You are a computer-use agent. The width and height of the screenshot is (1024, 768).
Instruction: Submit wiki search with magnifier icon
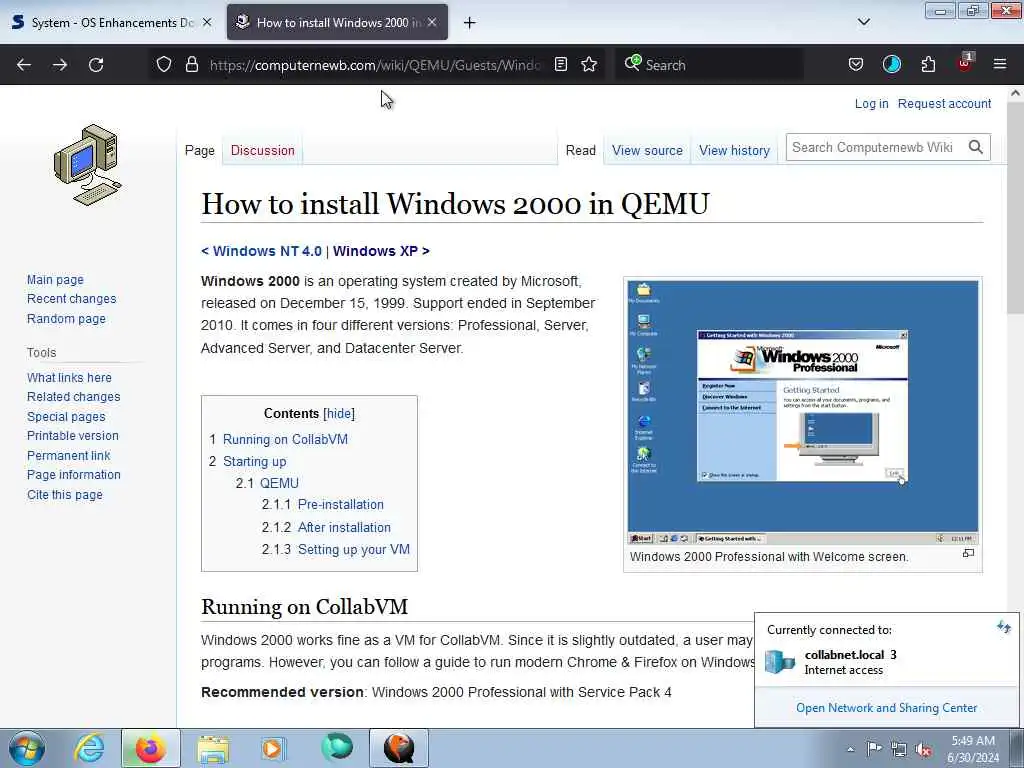pyautogui.click(x=976, y=148)
